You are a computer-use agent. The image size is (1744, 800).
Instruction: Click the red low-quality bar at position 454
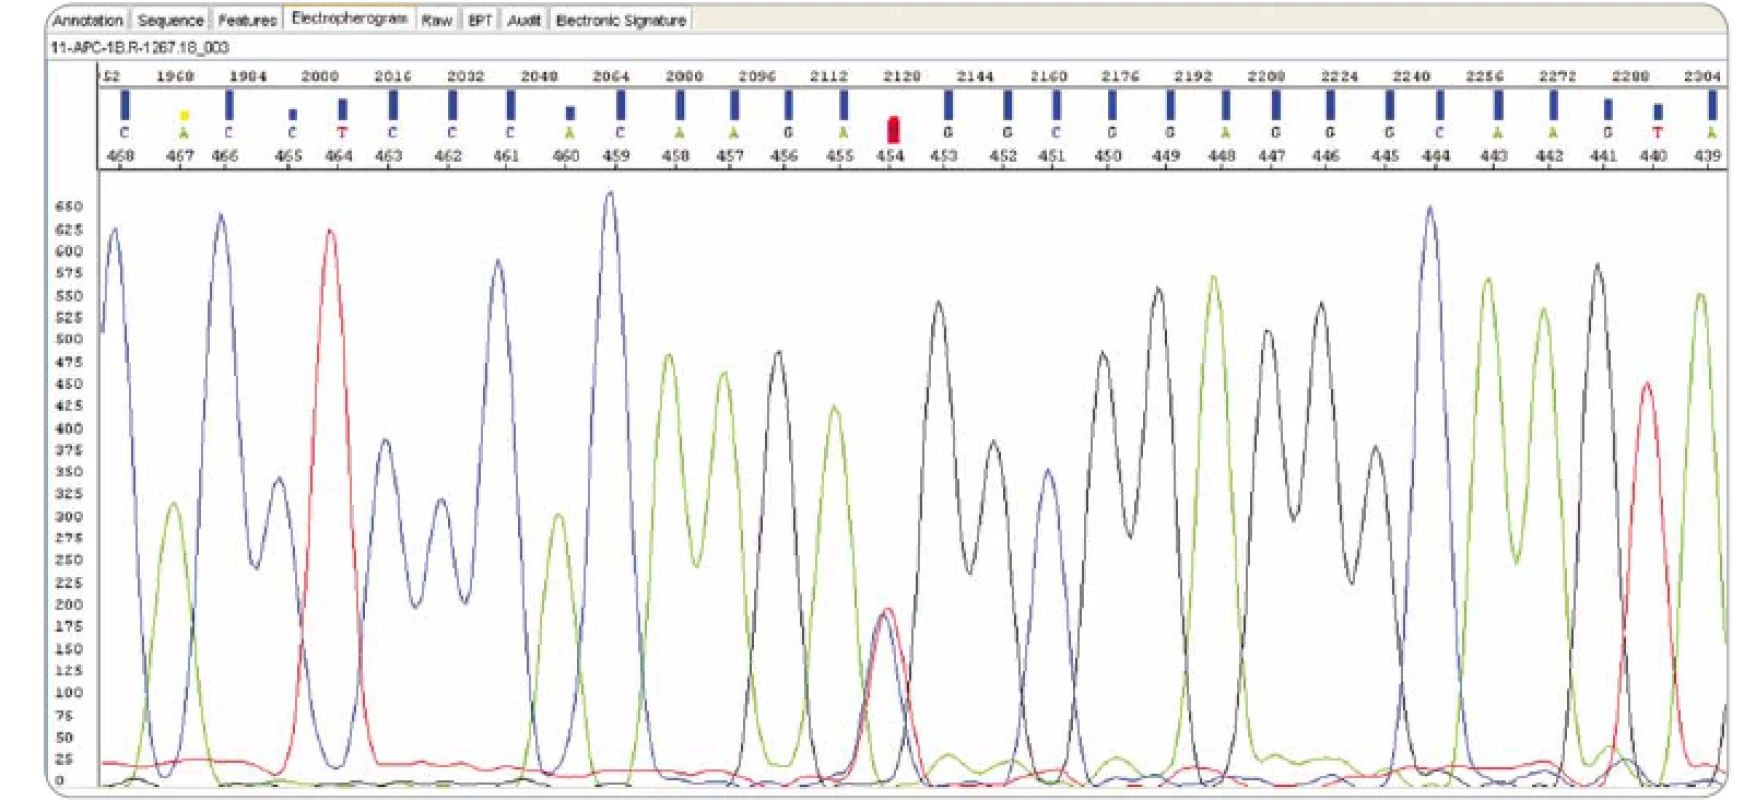point(894,128)
